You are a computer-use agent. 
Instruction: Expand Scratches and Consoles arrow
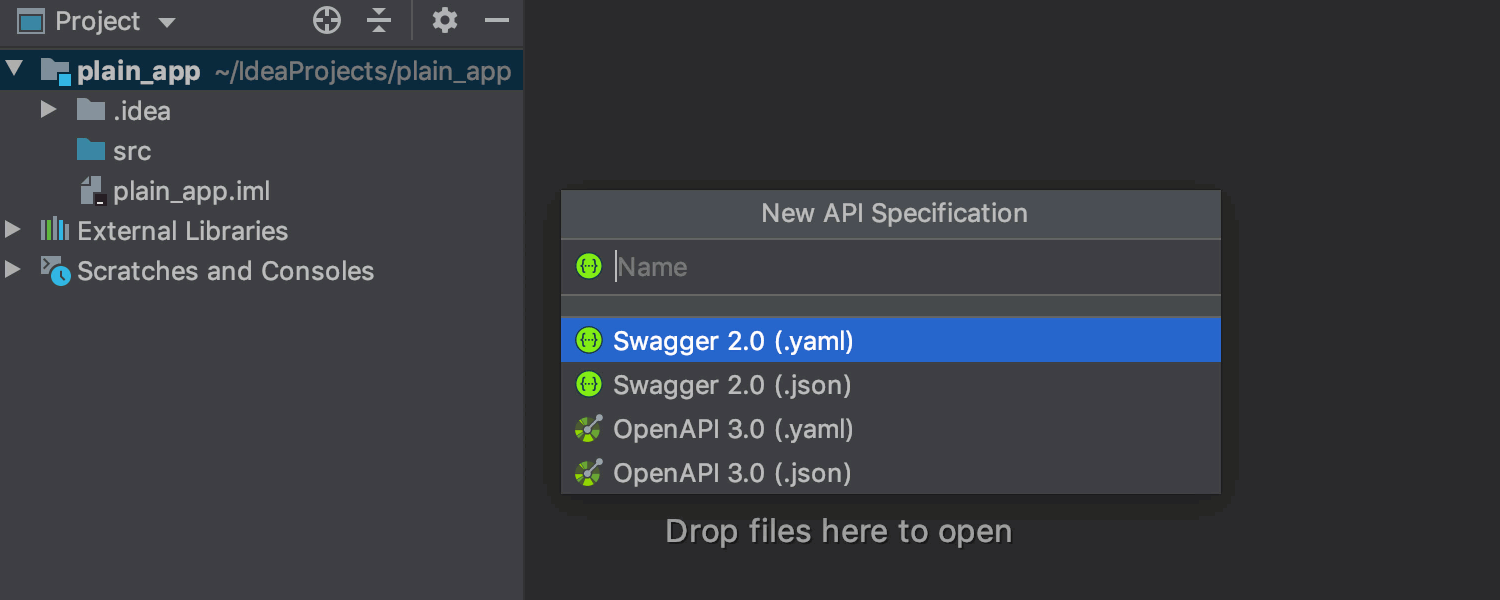tap(12, 270)
